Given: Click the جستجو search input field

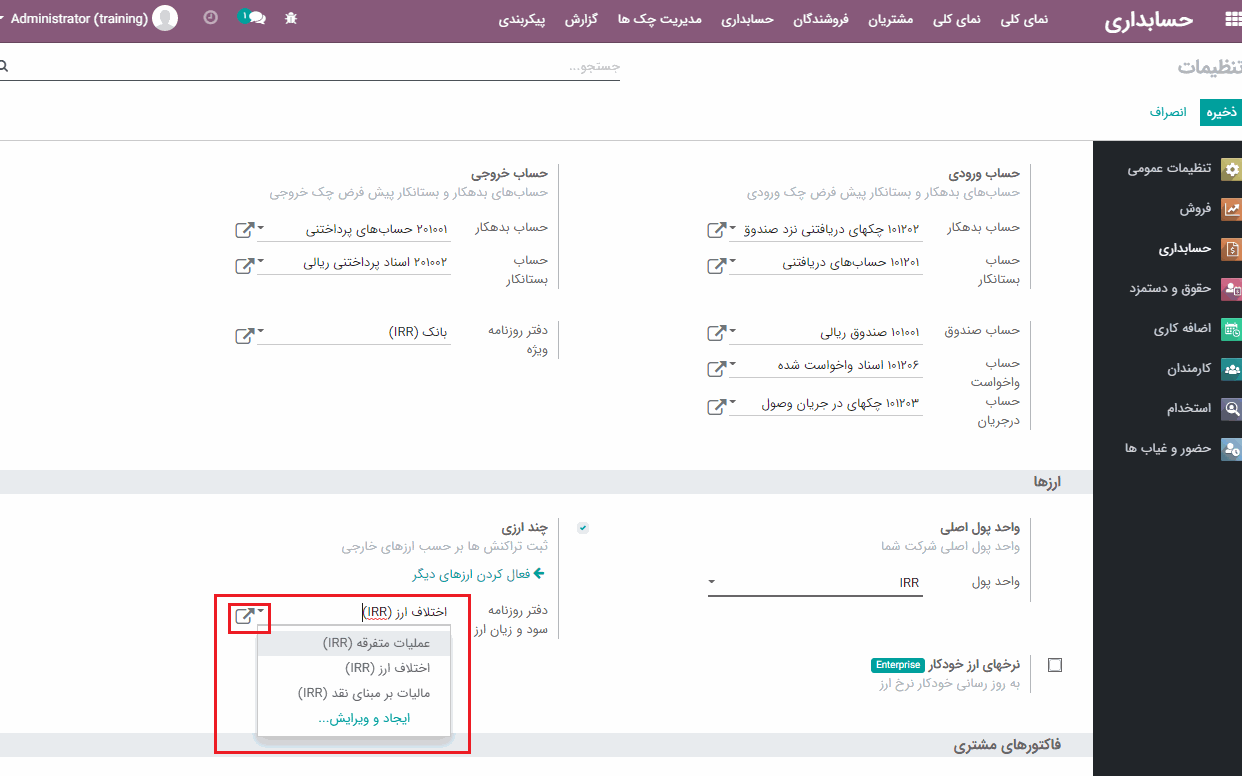Looking at the screenshot, I should [x=310, y=66].
